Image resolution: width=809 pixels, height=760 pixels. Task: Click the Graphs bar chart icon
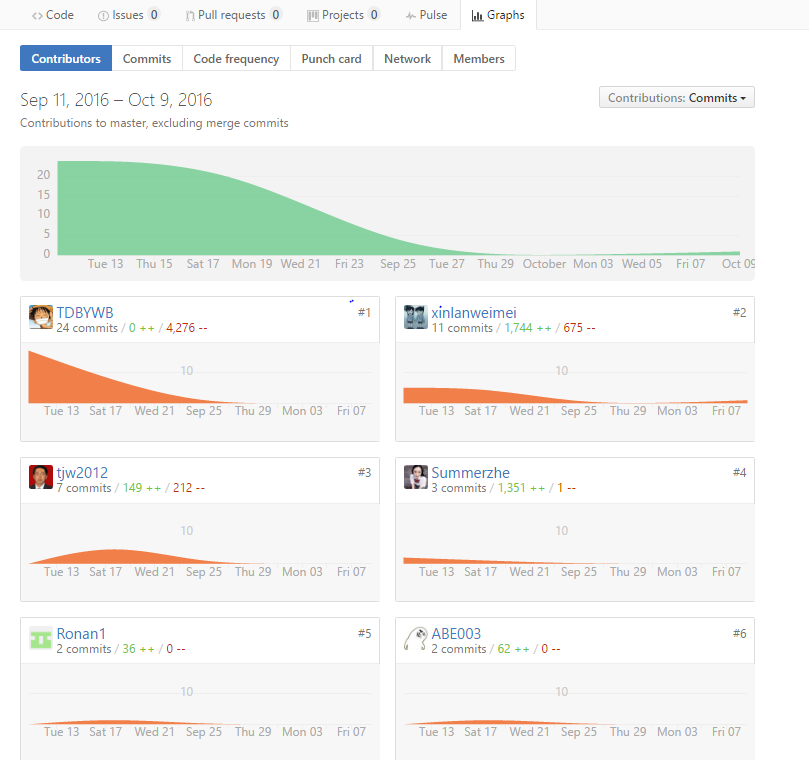(477, 16)
